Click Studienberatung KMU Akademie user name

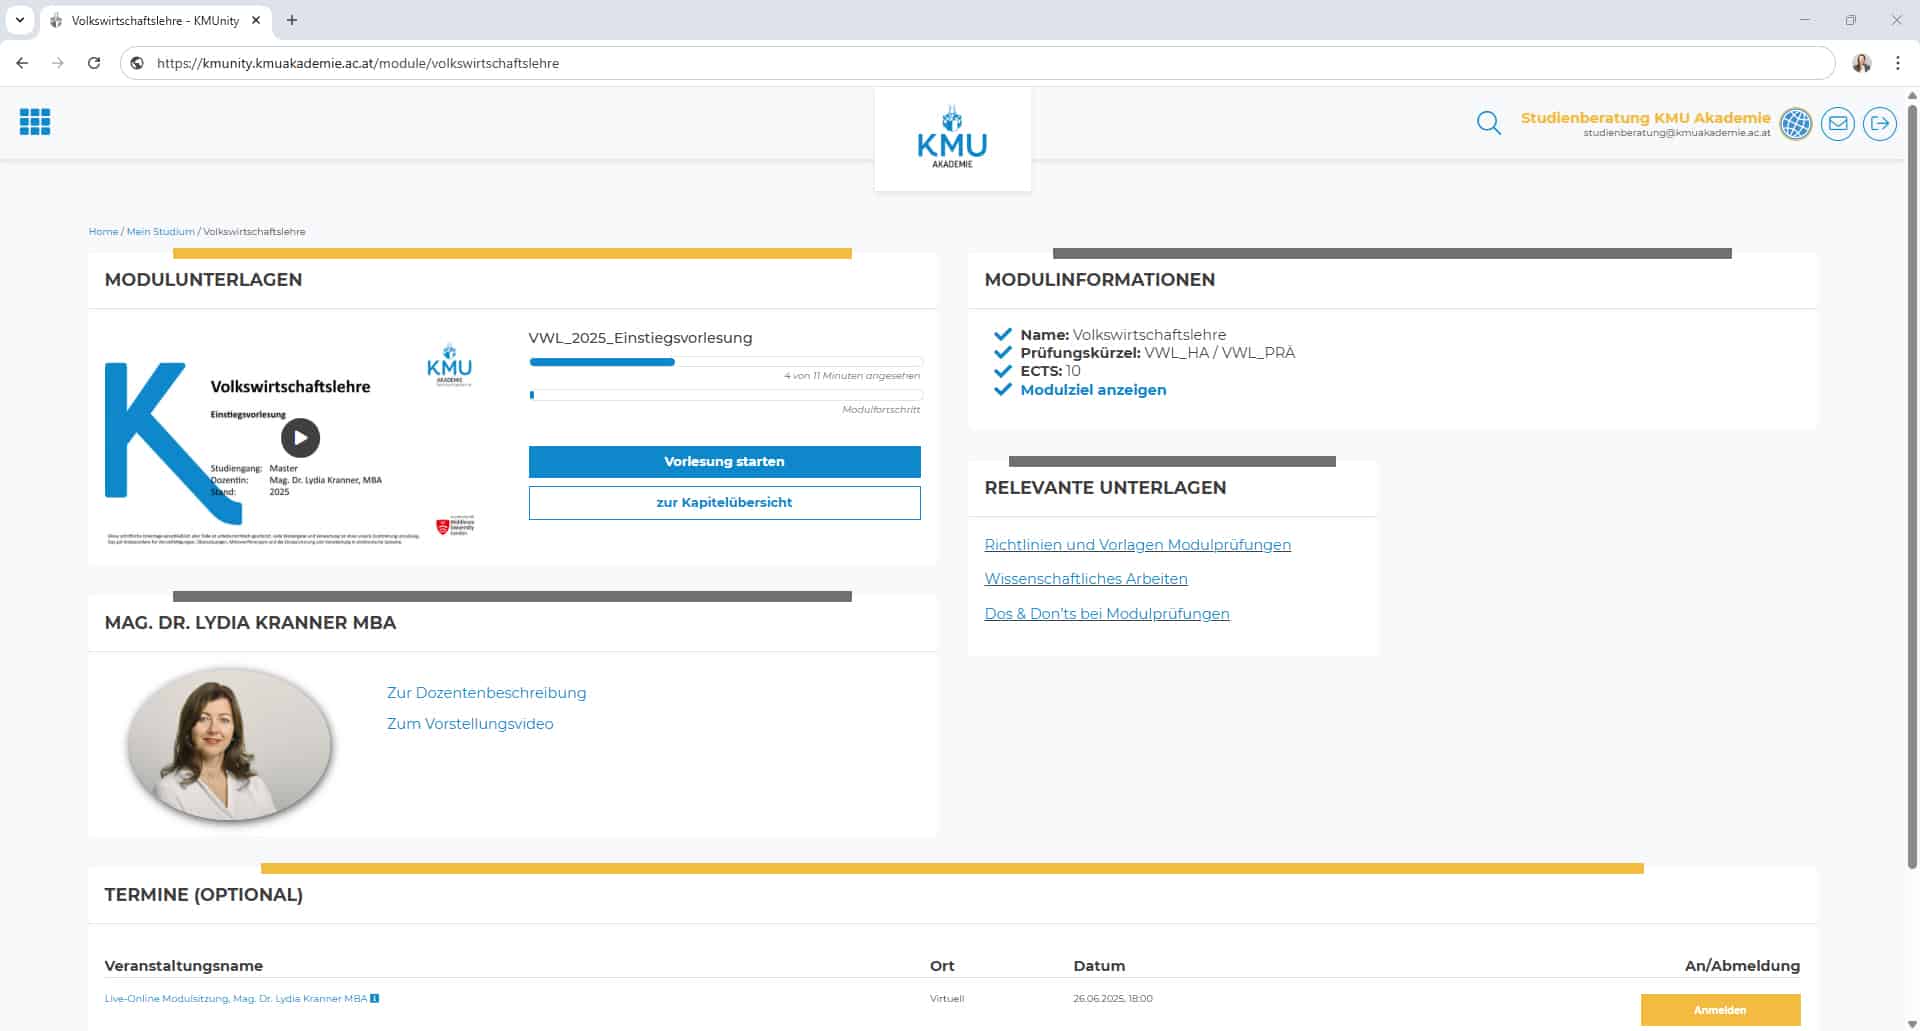coord(1645,118)
